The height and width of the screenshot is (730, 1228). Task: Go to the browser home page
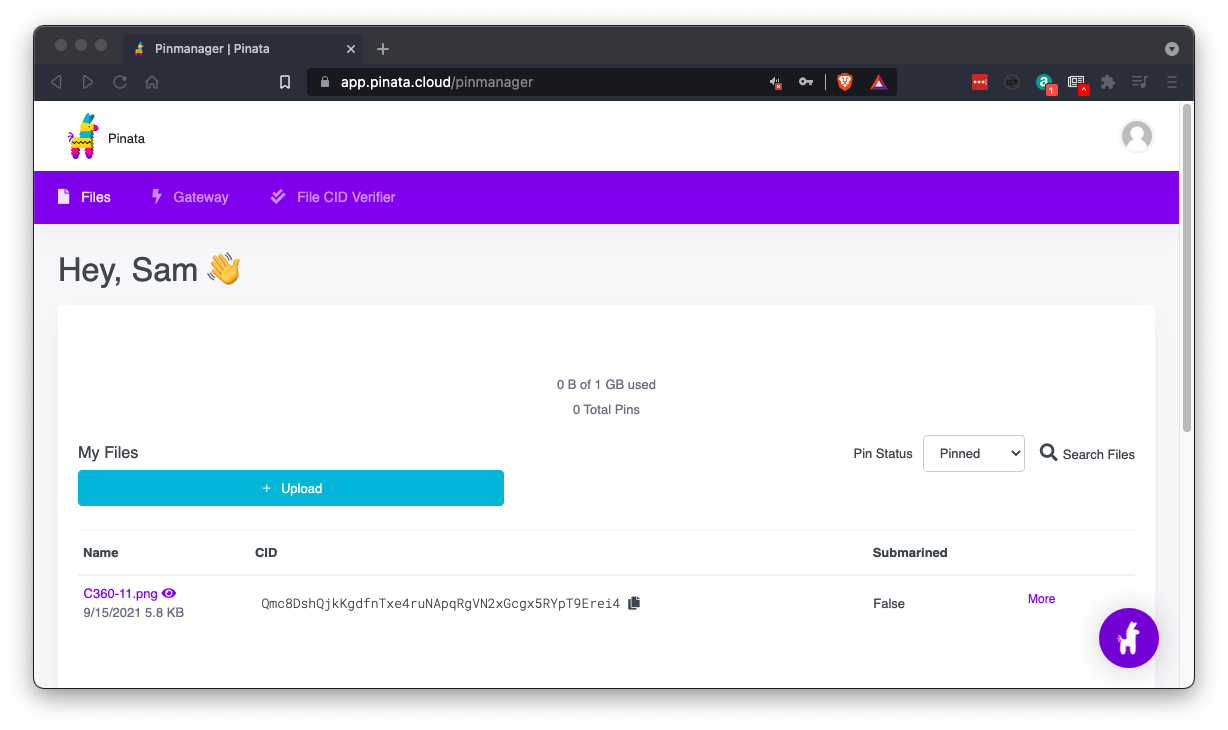click(152, 82)
